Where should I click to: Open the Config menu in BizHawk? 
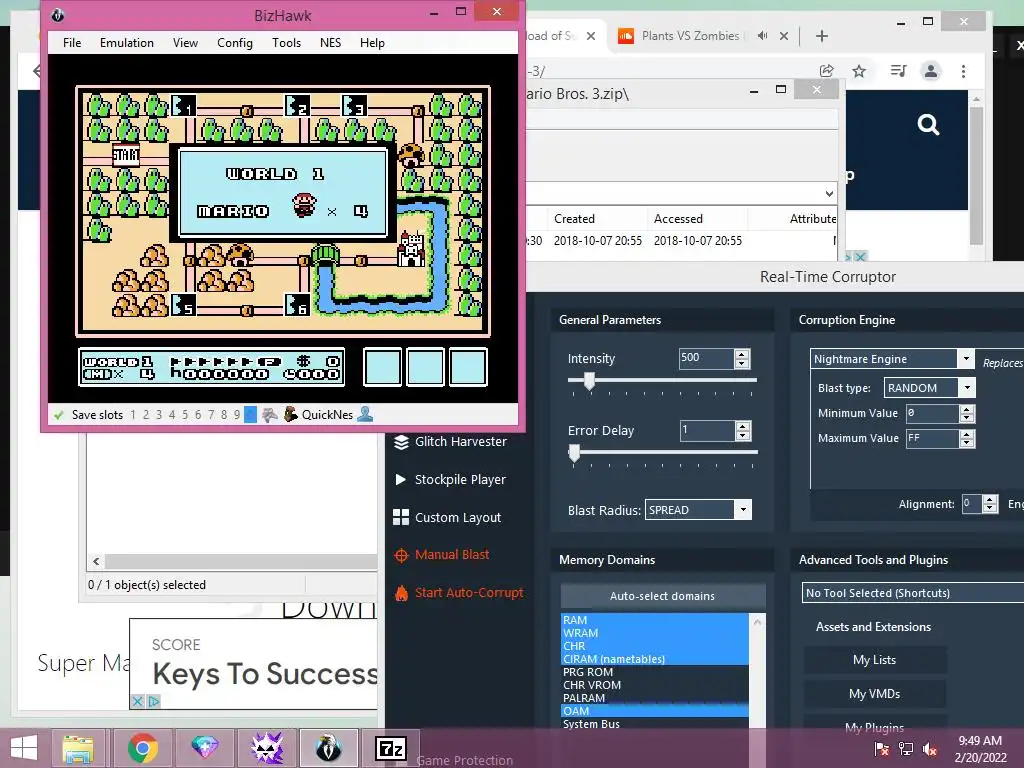(234, 43)
